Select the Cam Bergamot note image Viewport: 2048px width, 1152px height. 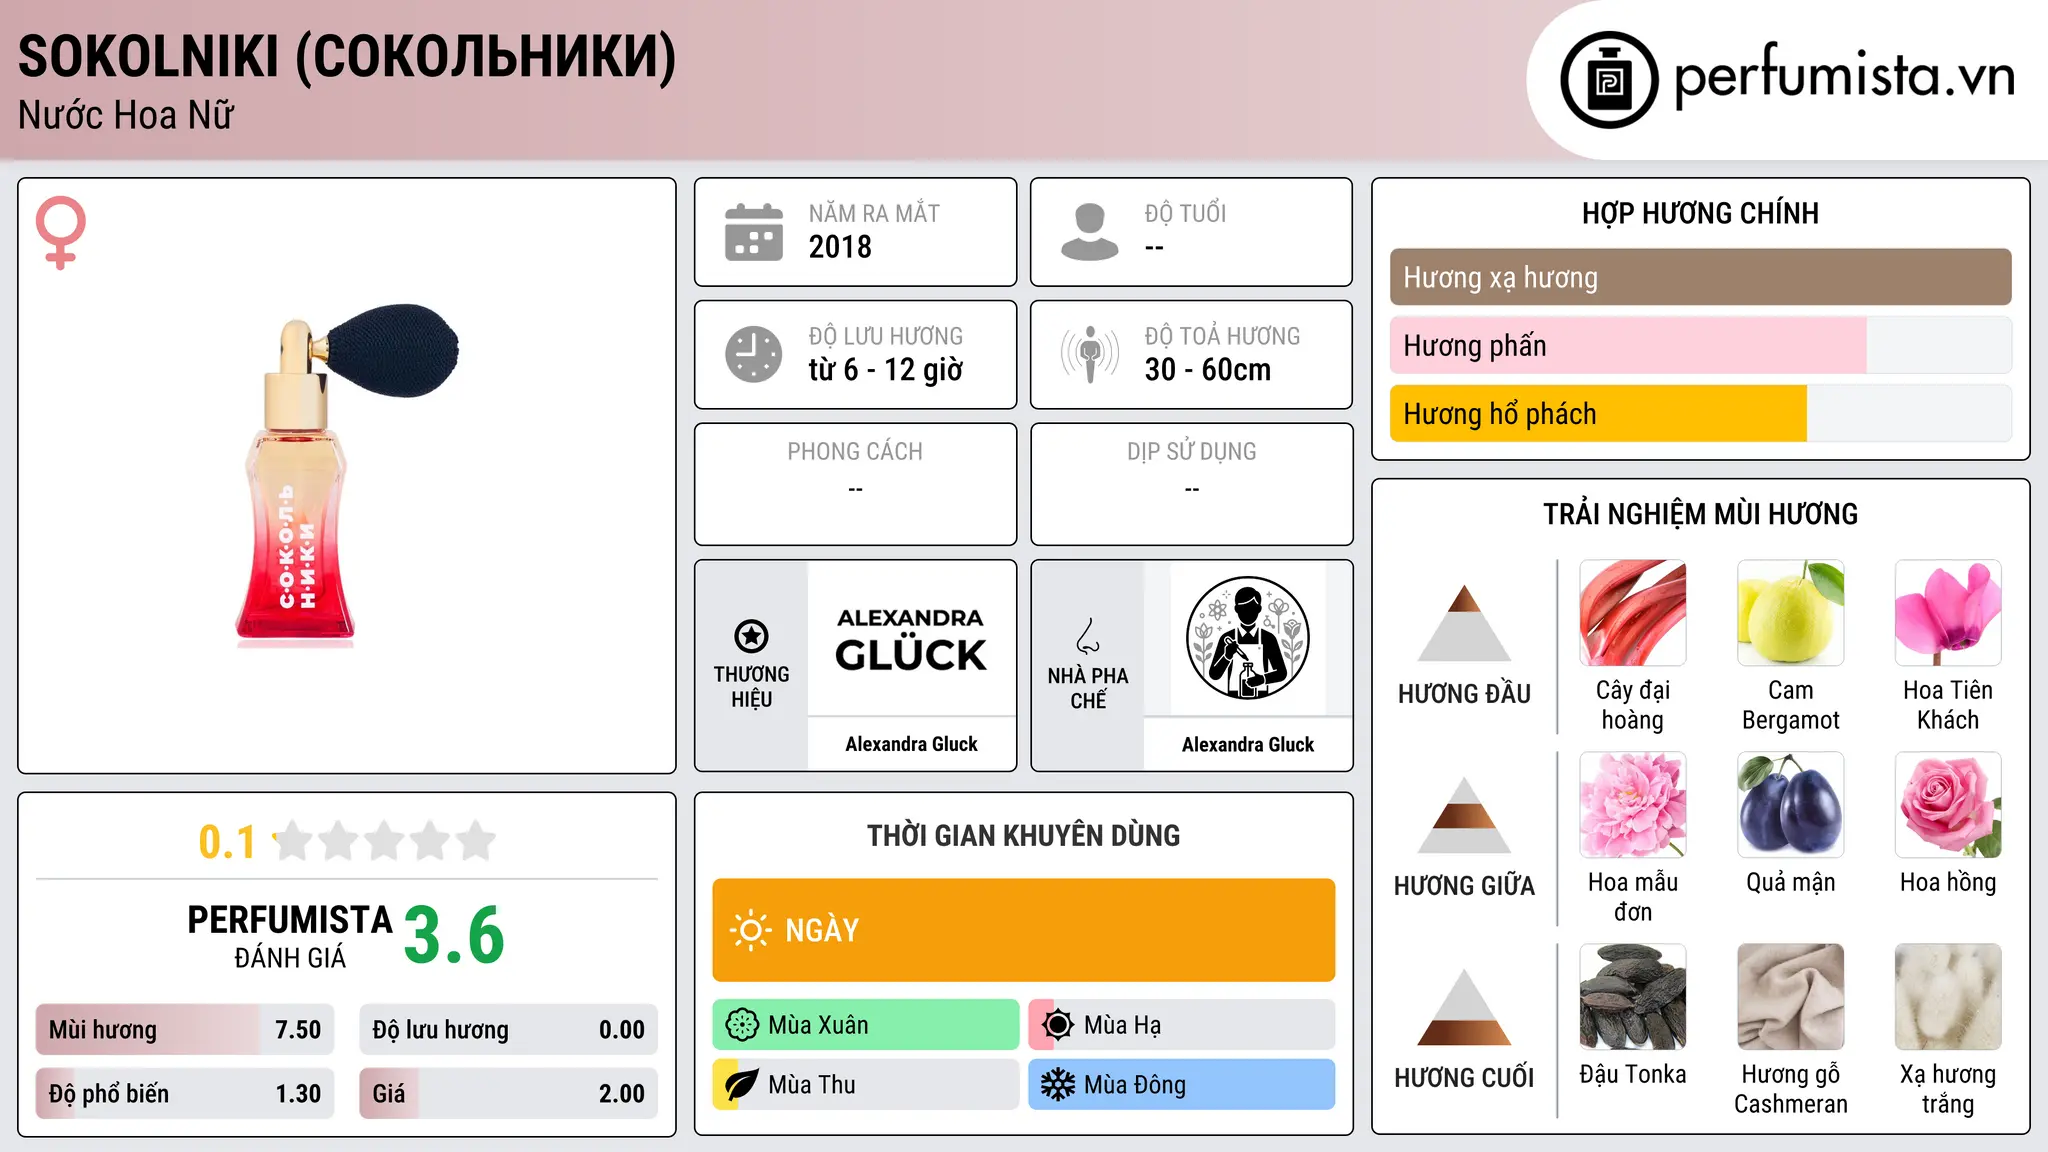1791,613
